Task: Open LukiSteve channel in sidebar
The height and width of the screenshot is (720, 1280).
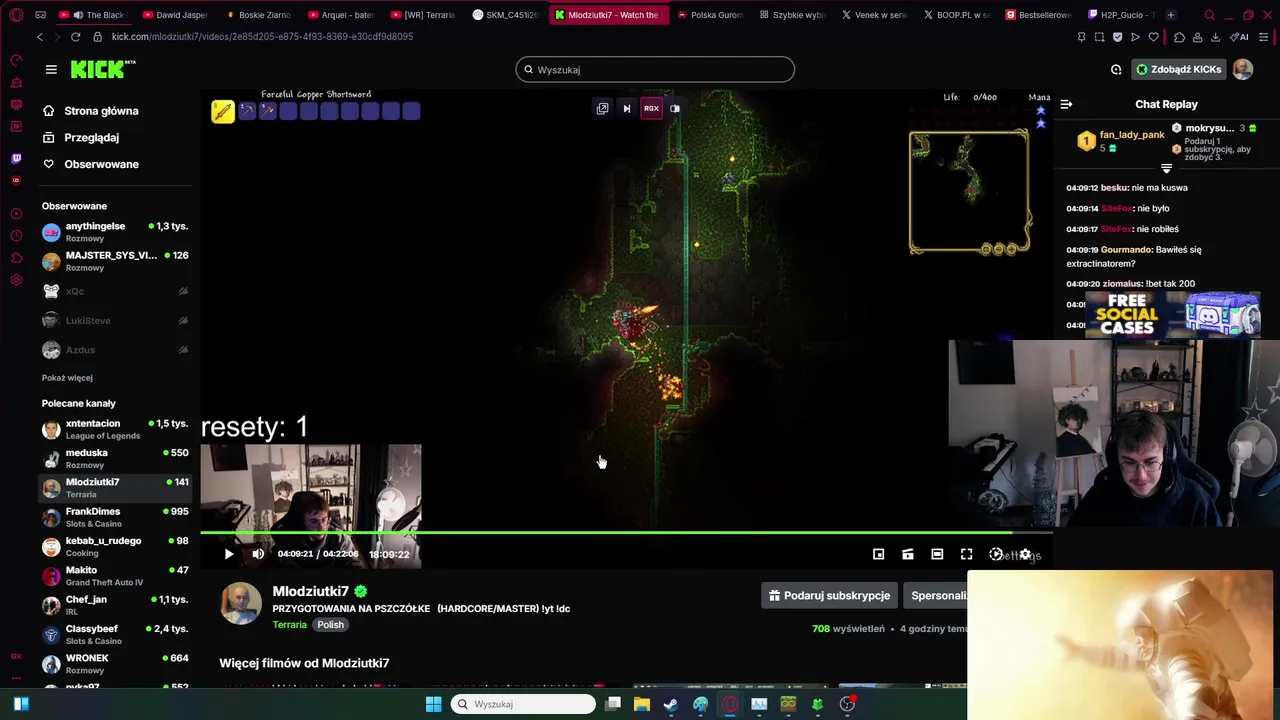Action: click(115, 320)
